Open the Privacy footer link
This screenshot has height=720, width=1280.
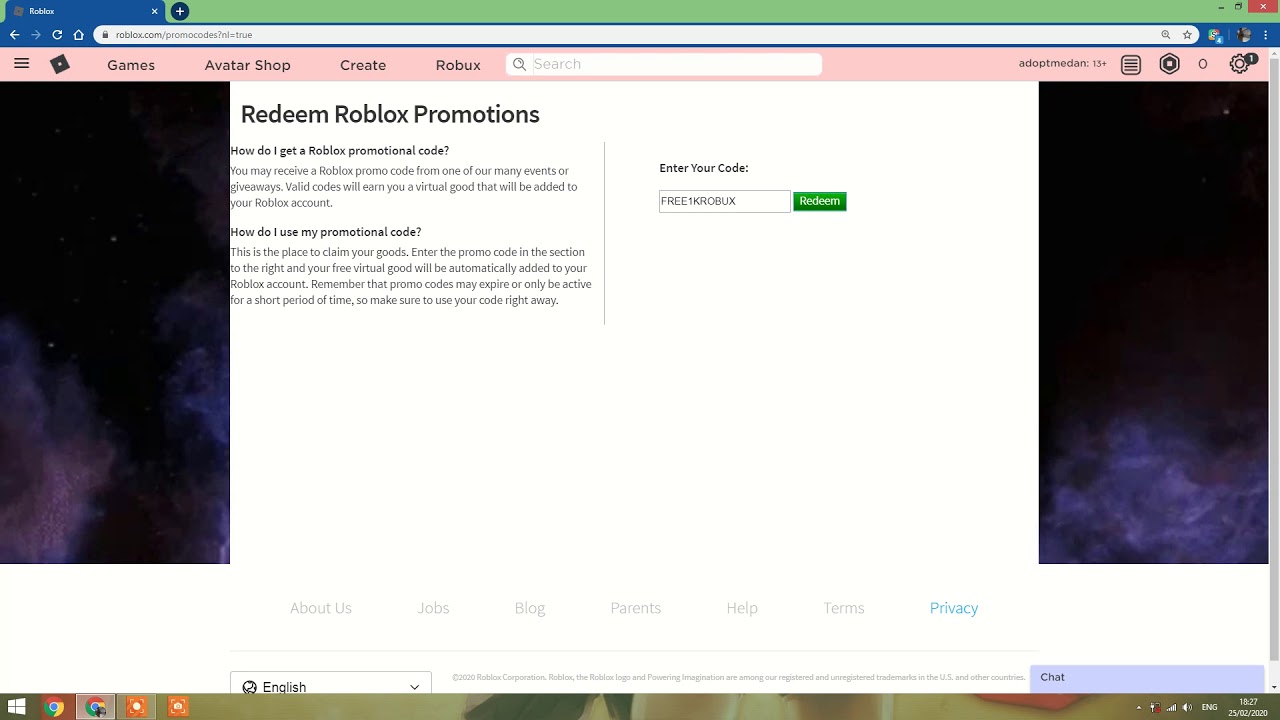[x=954, y=608]
